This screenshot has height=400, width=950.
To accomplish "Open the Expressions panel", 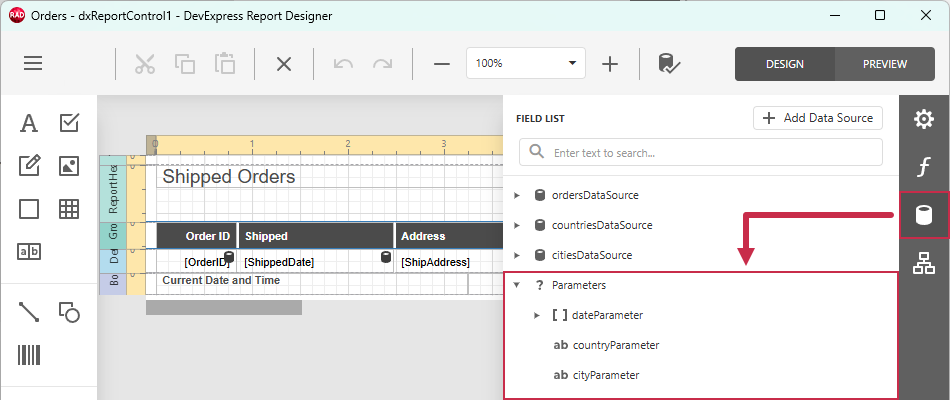I will [923, 167].
